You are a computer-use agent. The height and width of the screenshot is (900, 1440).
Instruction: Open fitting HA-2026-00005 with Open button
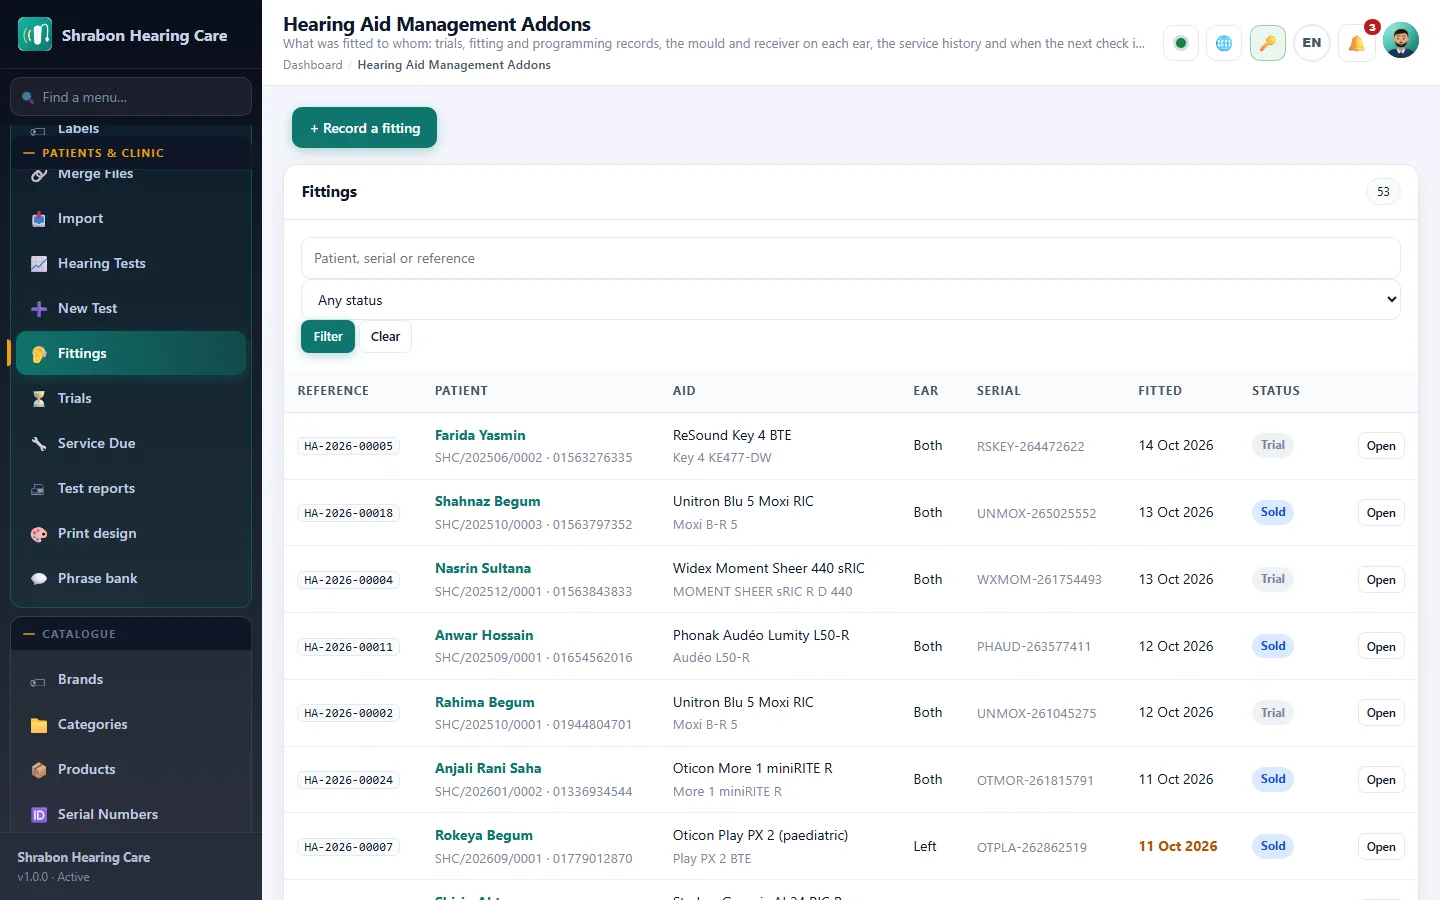[1381, 446]
